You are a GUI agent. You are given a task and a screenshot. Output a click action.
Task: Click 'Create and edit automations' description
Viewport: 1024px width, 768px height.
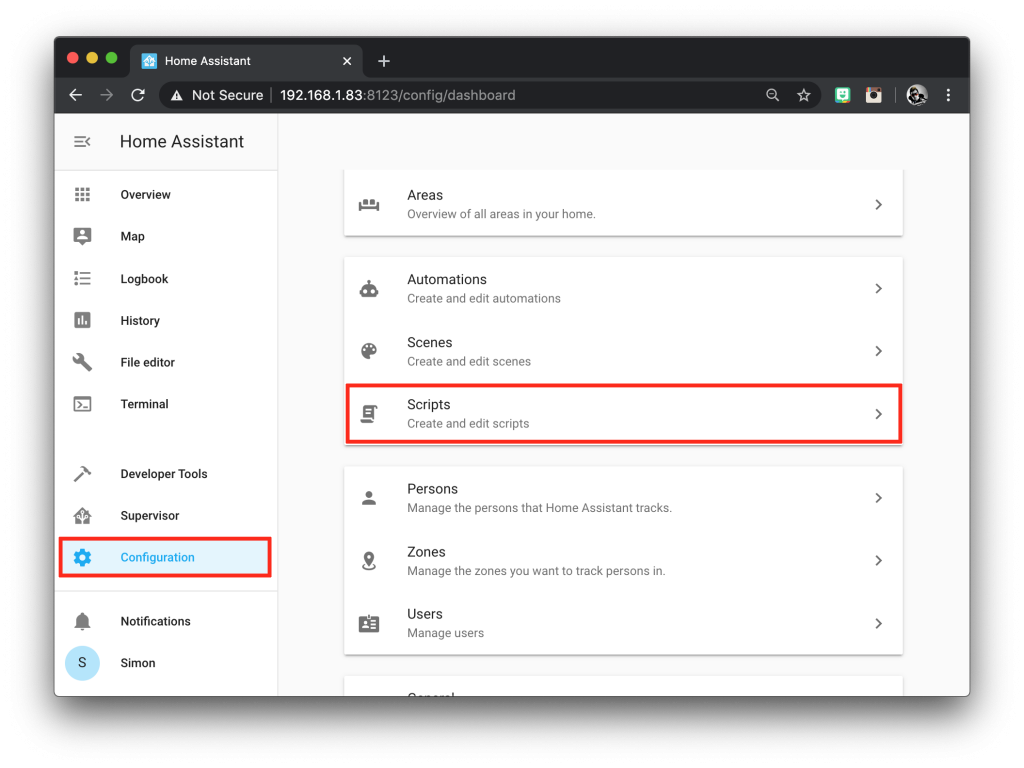[x=484, y=298]
